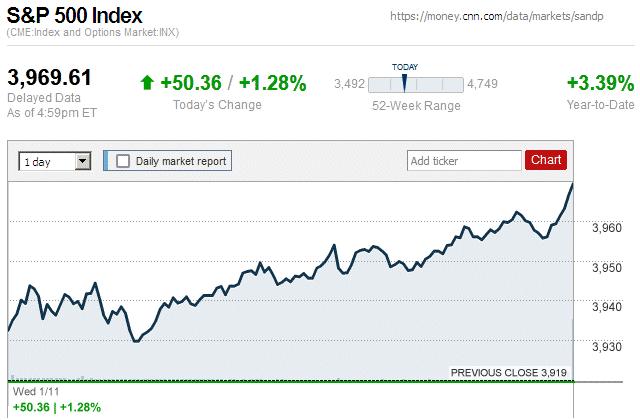Click the TODAY marker on 52-week range
This screenshot has width=640, height=420.
click(x=405, y=78)
